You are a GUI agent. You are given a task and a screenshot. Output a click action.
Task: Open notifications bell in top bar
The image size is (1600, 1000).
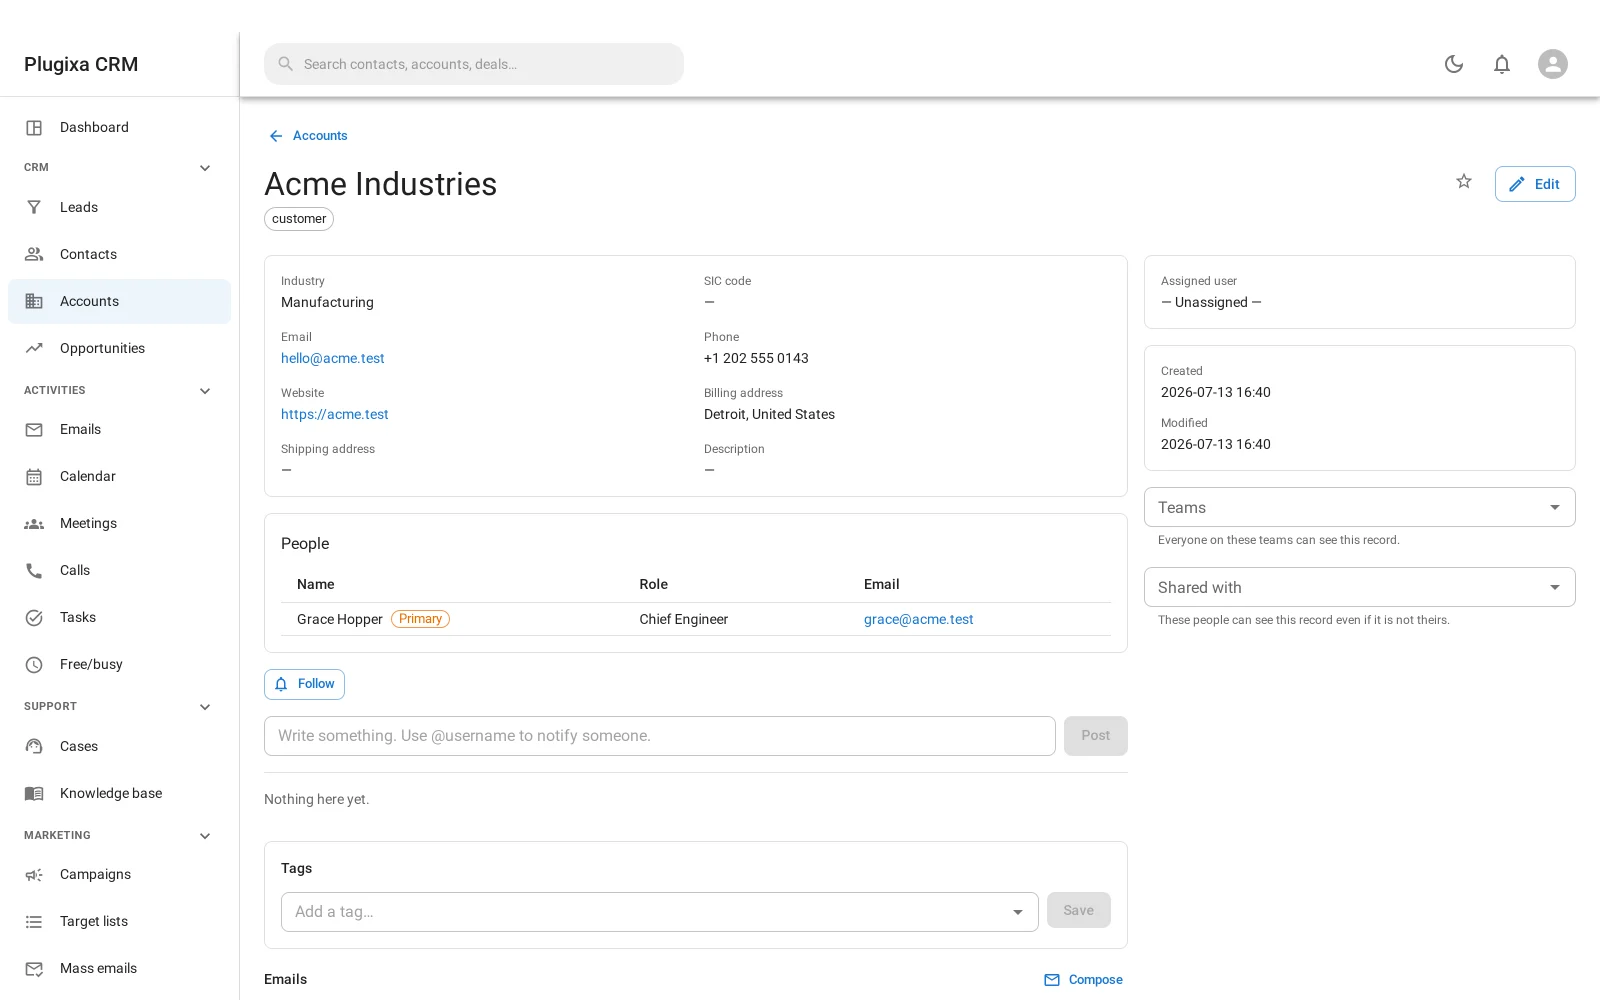coord(1502,64)
